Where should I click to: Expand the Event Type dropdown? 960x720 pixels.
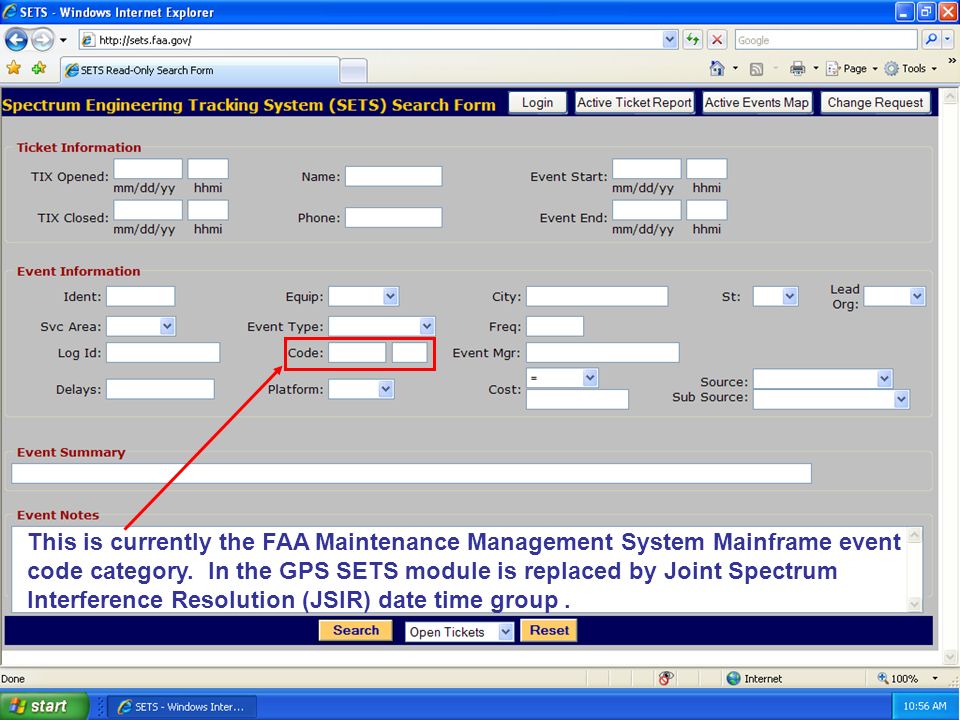(x=427, y=326)
